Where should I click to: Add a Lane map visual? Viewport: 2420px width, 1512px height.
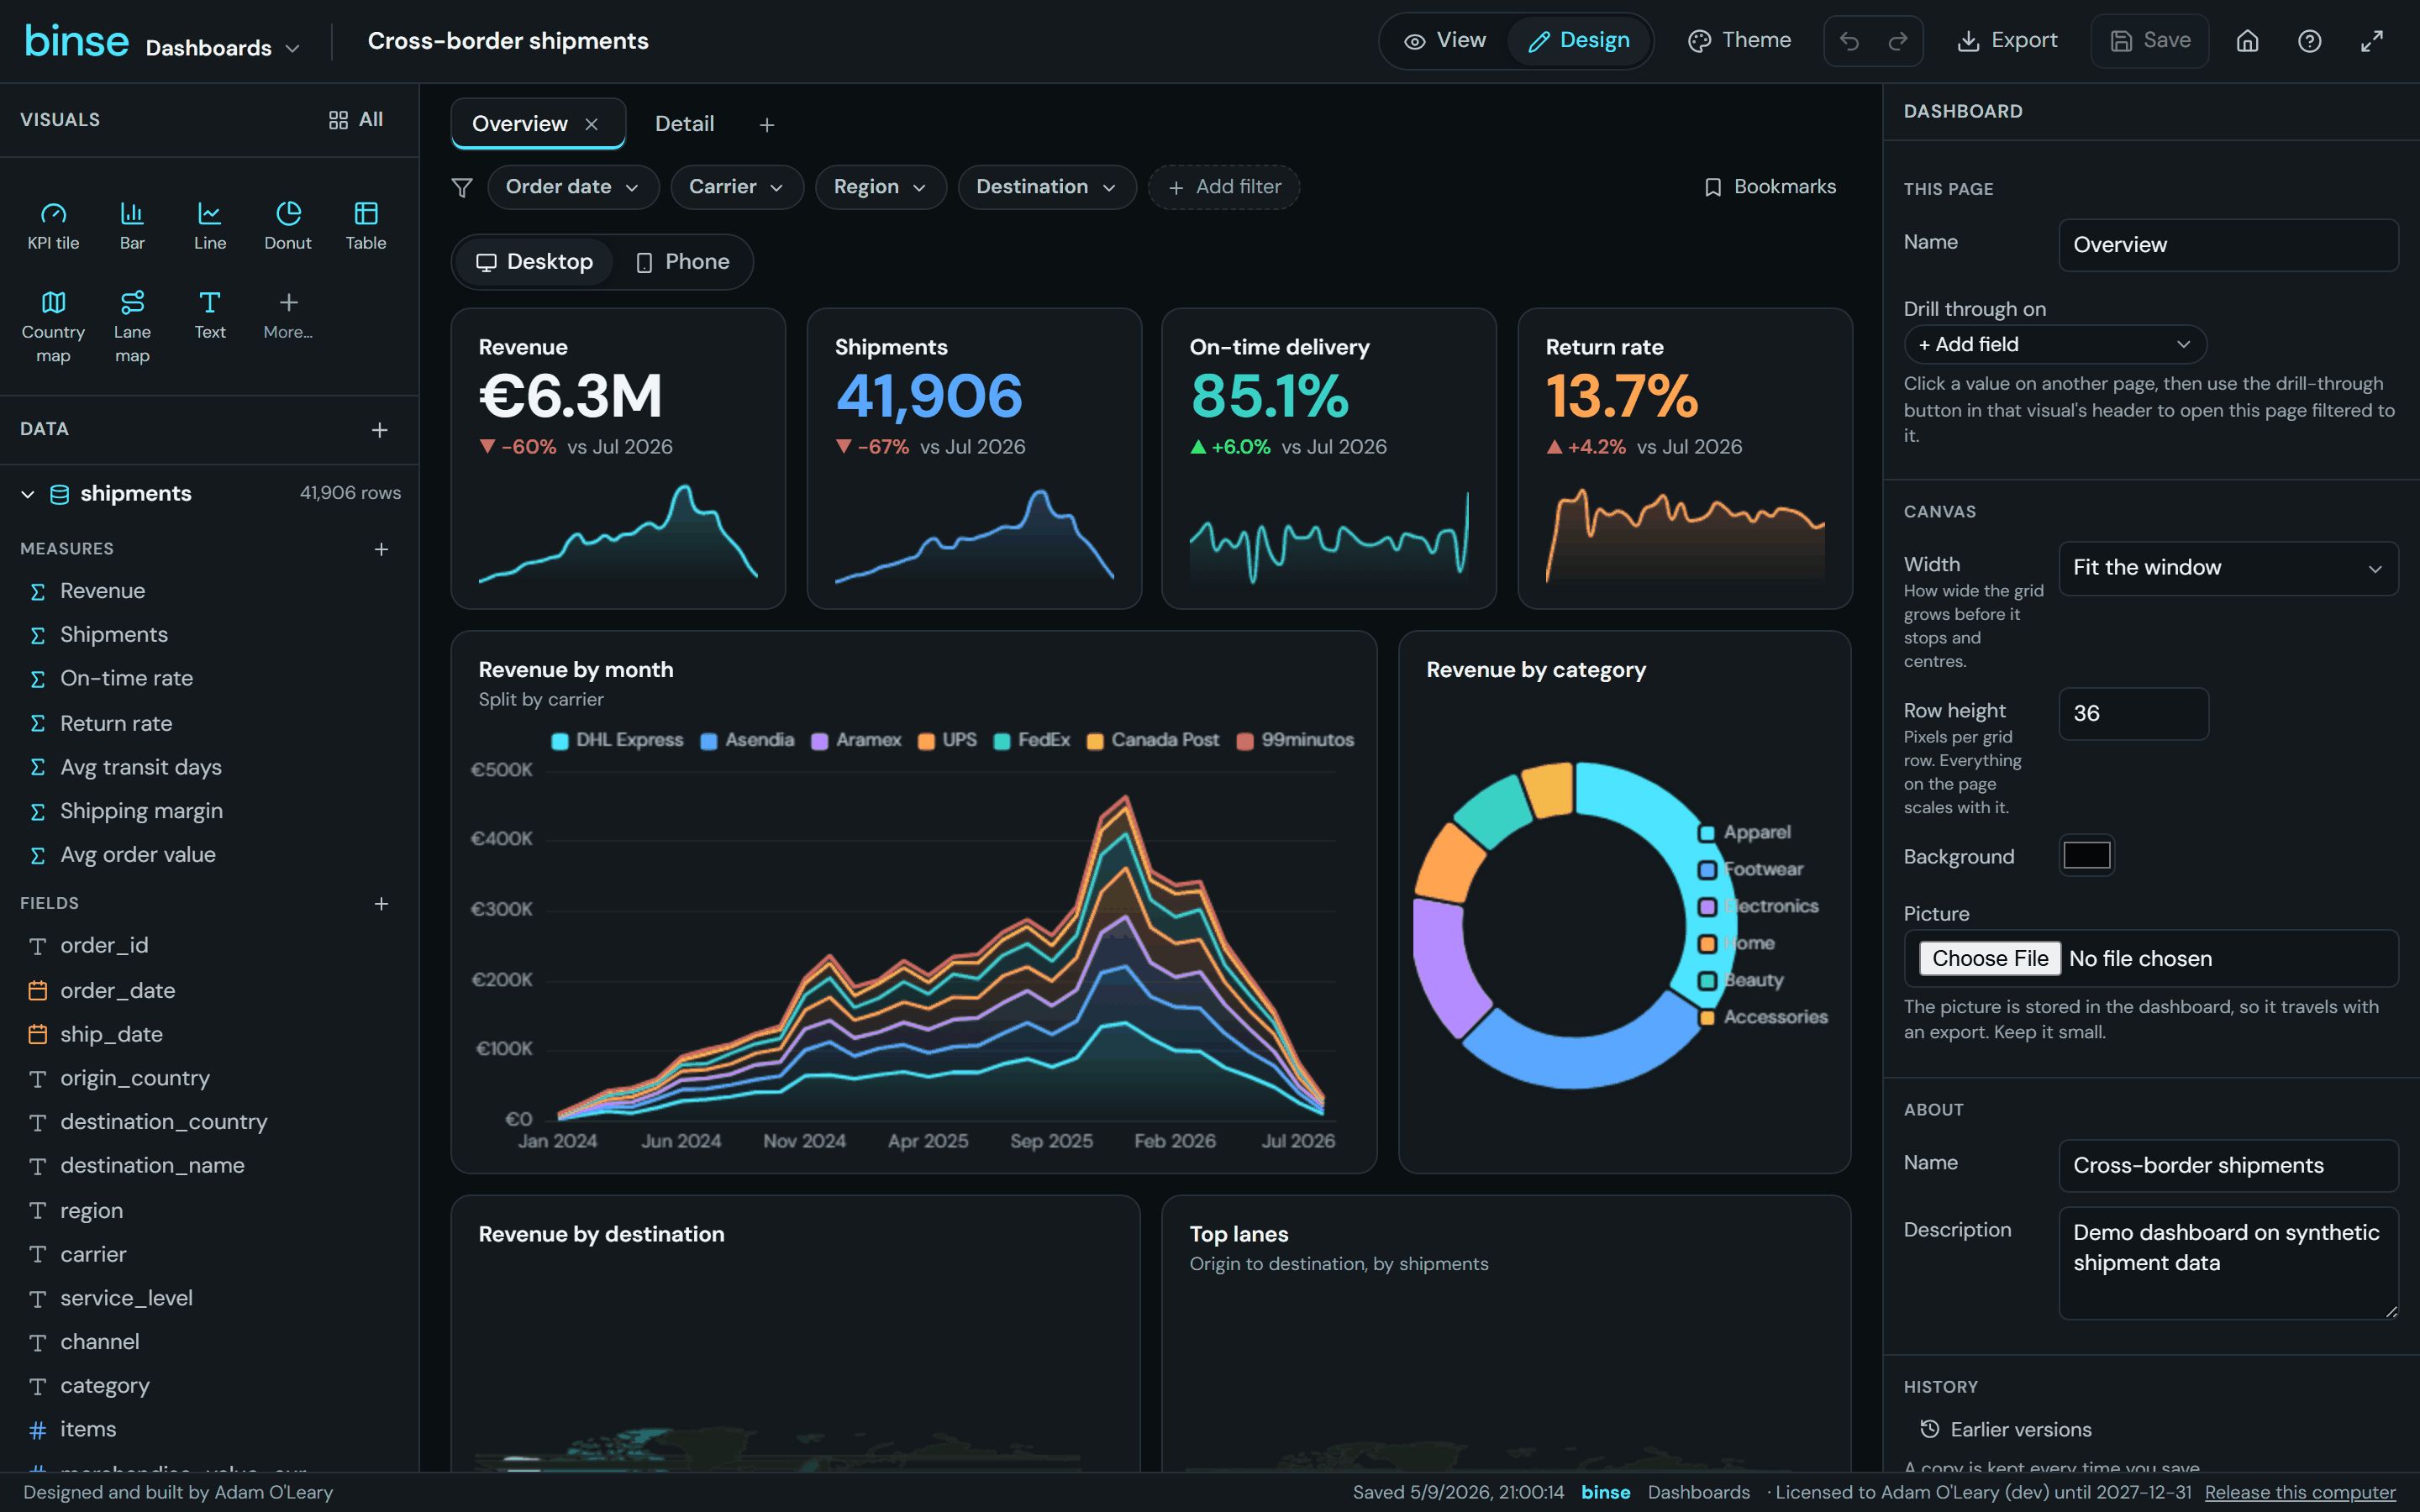[x=132, y=327]
